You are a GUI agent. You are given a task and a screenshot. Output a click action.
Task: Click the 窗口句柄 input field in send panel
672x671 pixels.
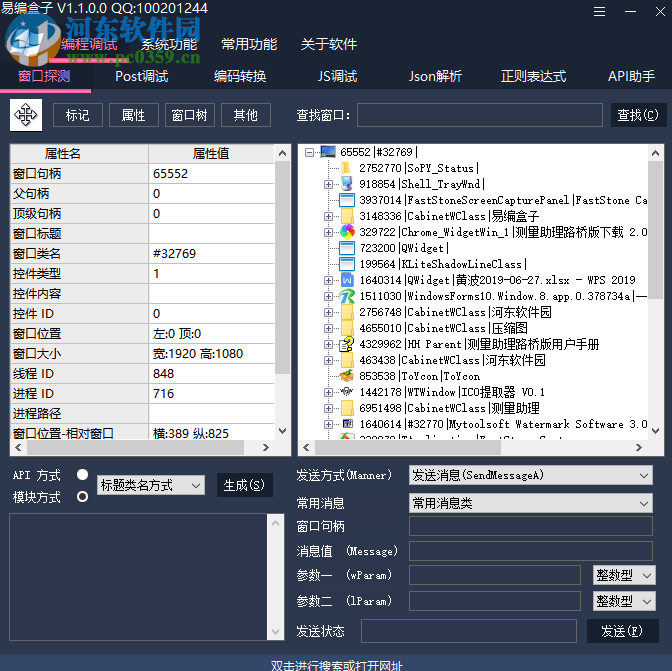pos(531,526)
